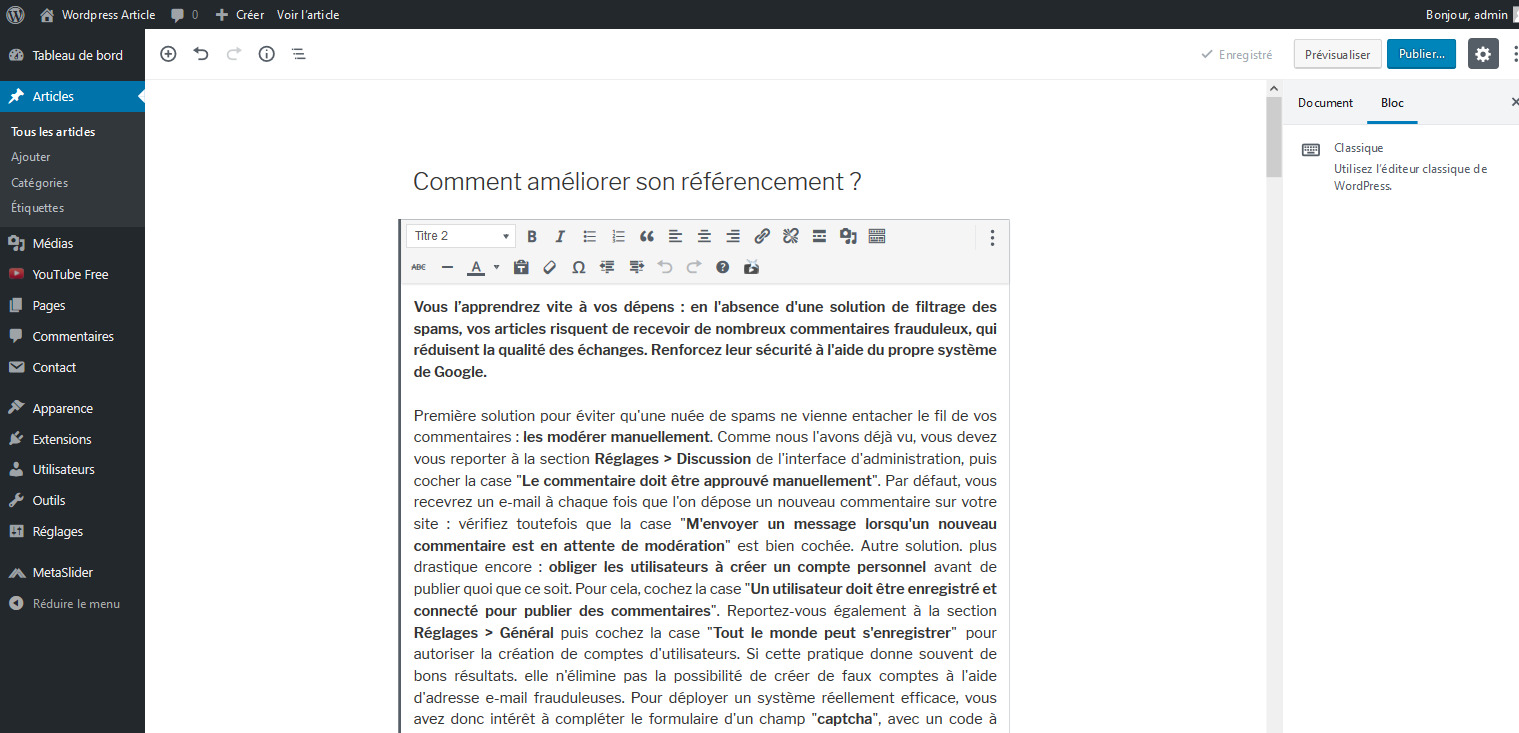Viewport: 1519px width, 733px height.
Task: Insert Read More tag
Action: (819, 236)
